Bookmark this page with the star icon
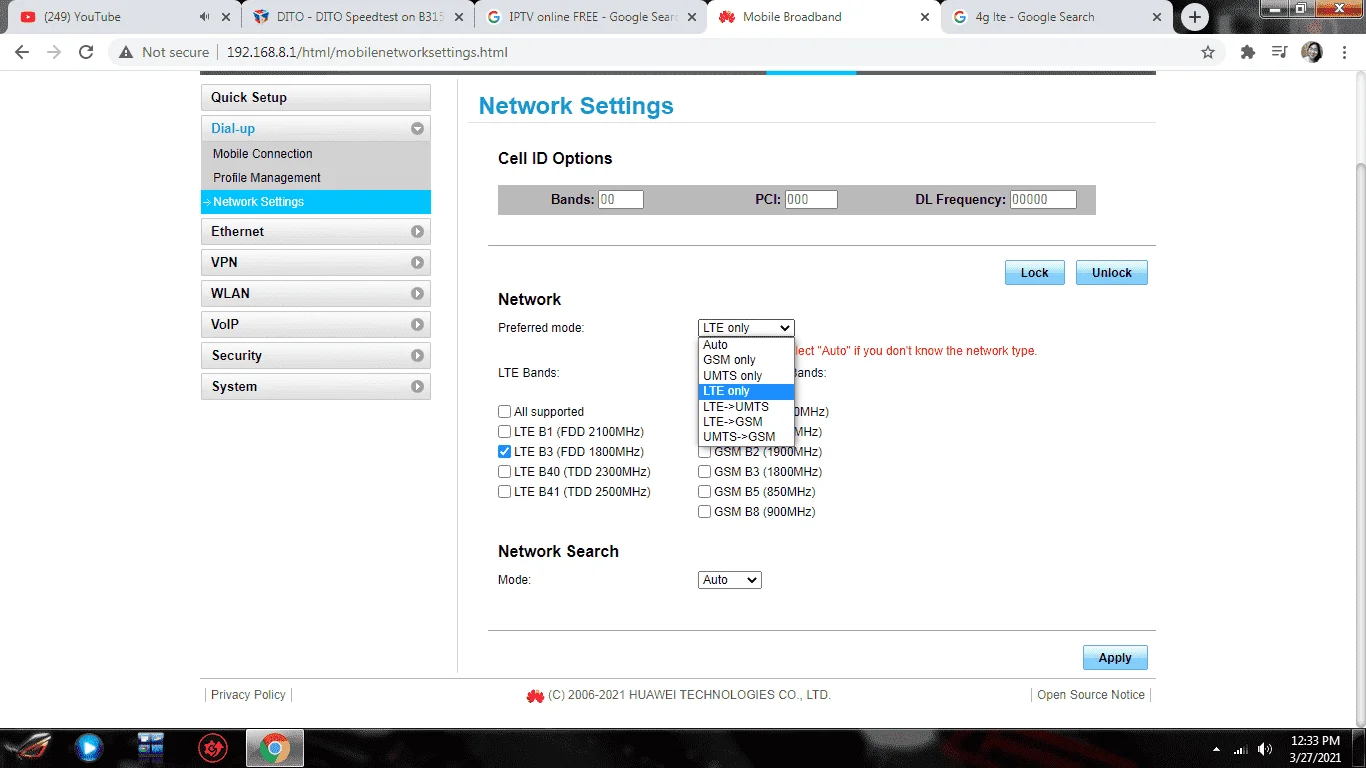 coord(1208,52)
